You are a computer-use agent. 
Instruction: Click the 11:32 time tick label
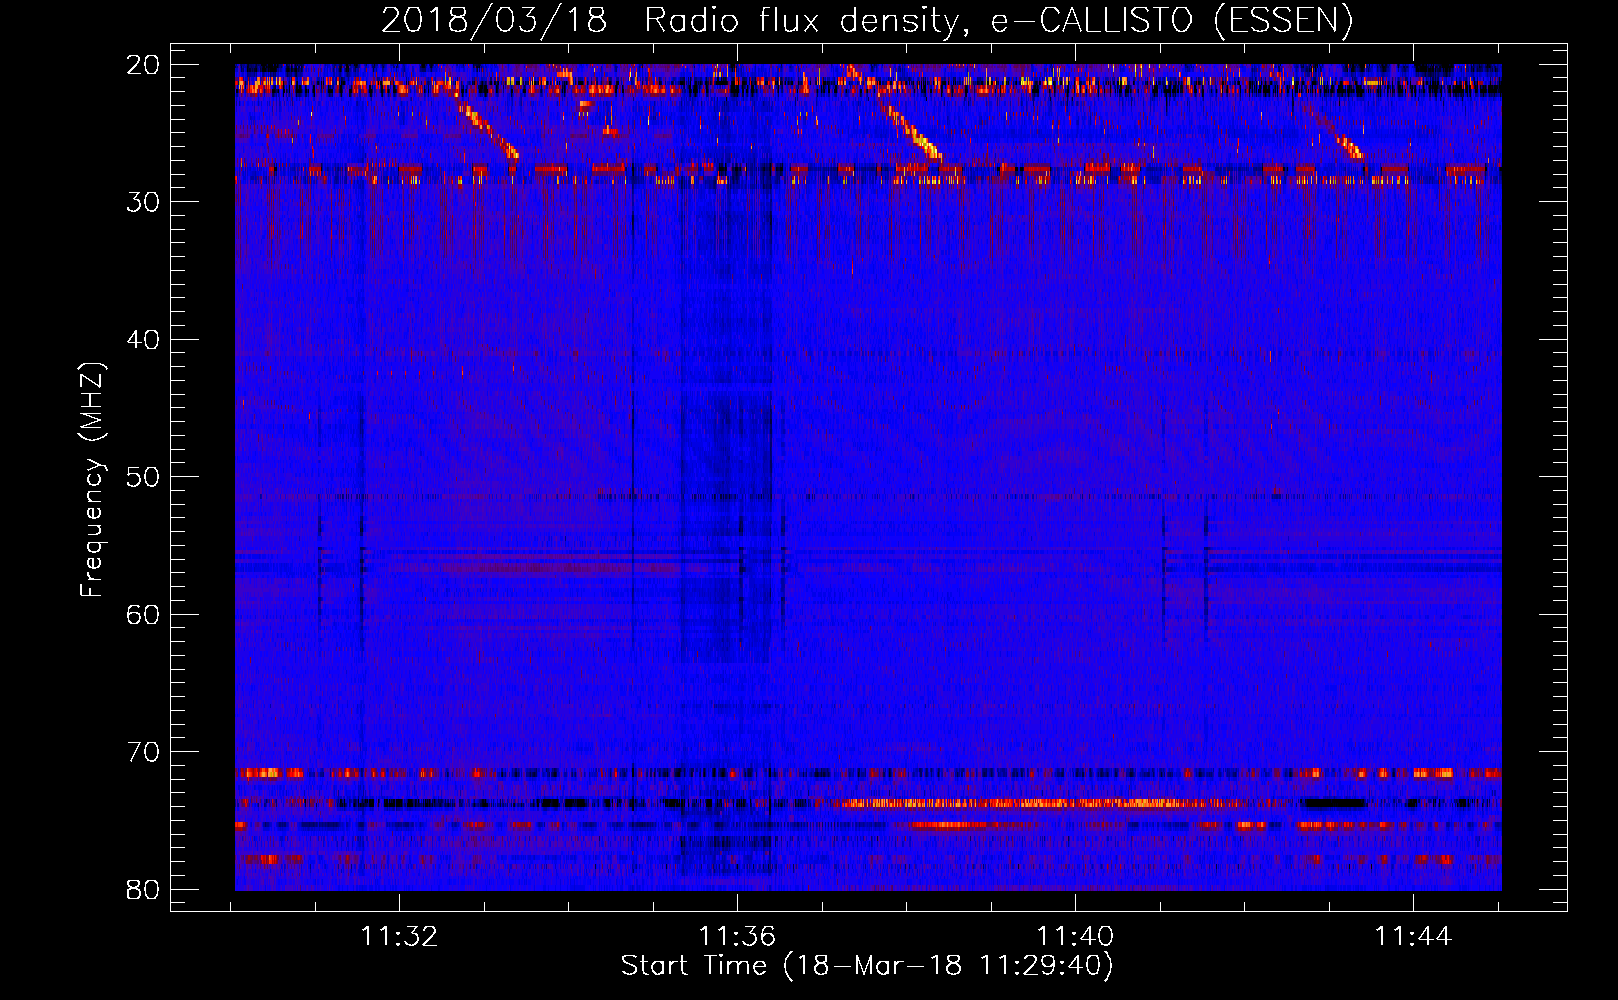[399, 937]
